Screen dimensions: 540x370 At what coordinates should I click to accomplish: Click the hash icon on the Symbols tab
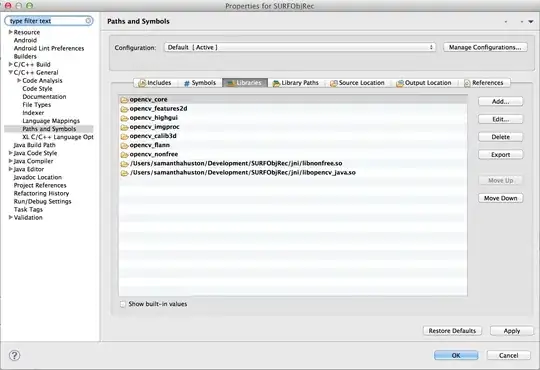187,83
